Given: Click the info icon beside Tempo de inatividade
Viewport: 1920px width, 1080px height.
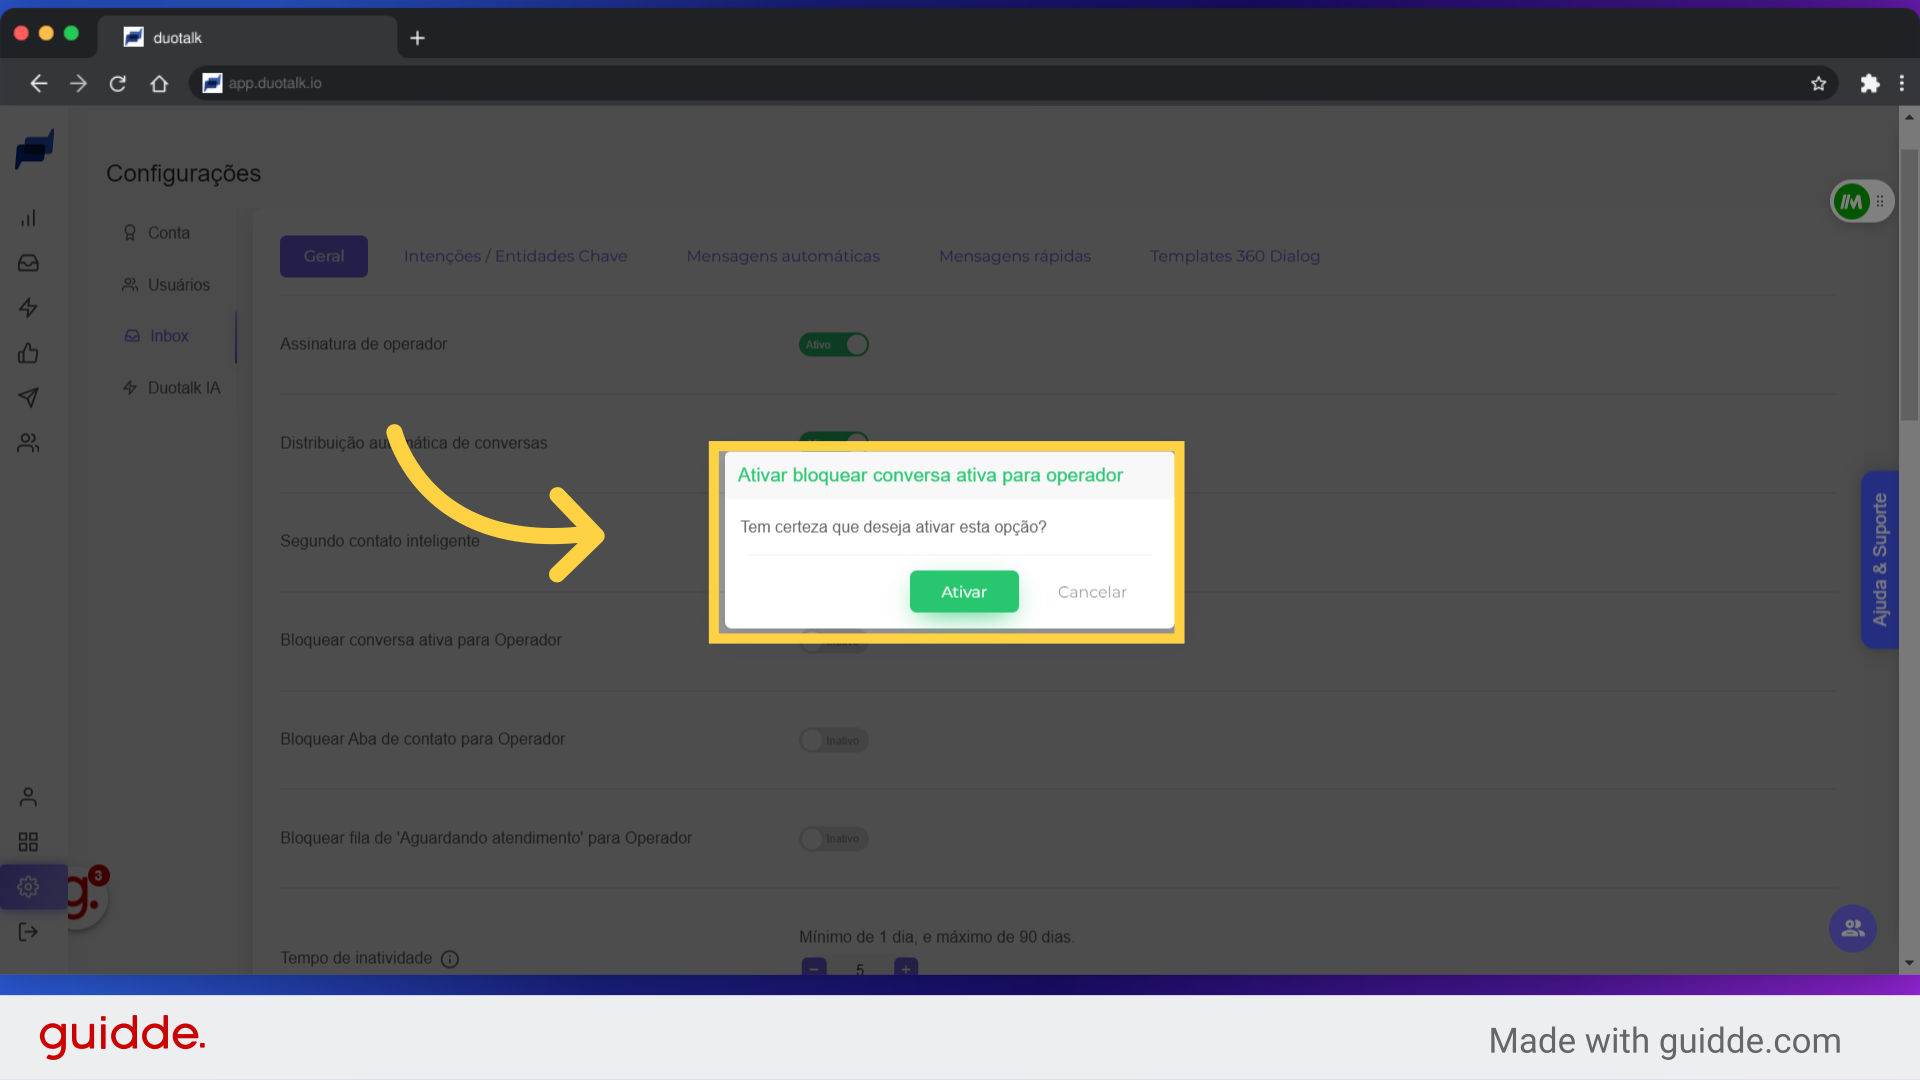Looking at the screenshot, I should coord(450,959).
